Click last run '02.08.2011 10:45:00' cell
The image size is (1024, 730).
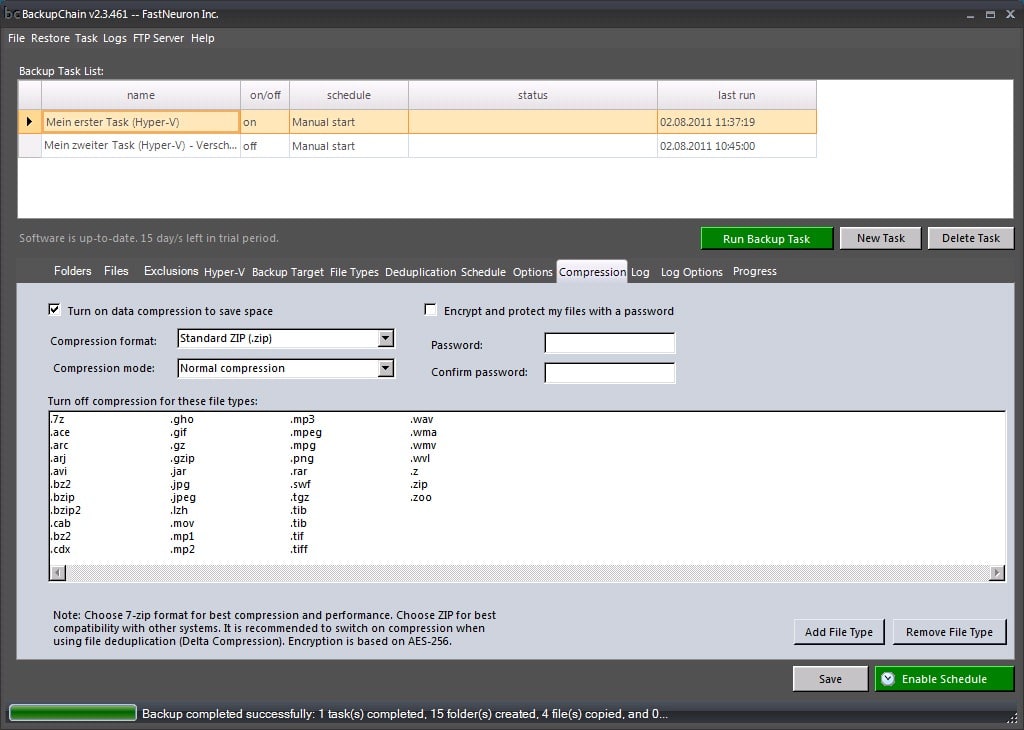[737, 146]
